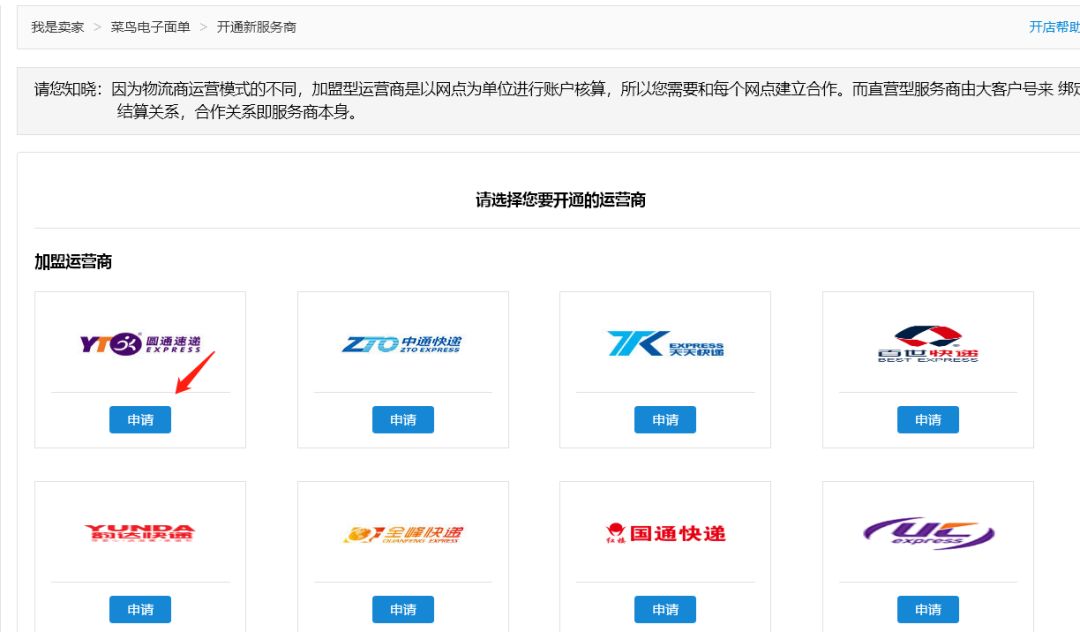Apply for 百世快递 with its 申请 button
The height and width of the screenshot is (632, 1080).
coord(928,420)
